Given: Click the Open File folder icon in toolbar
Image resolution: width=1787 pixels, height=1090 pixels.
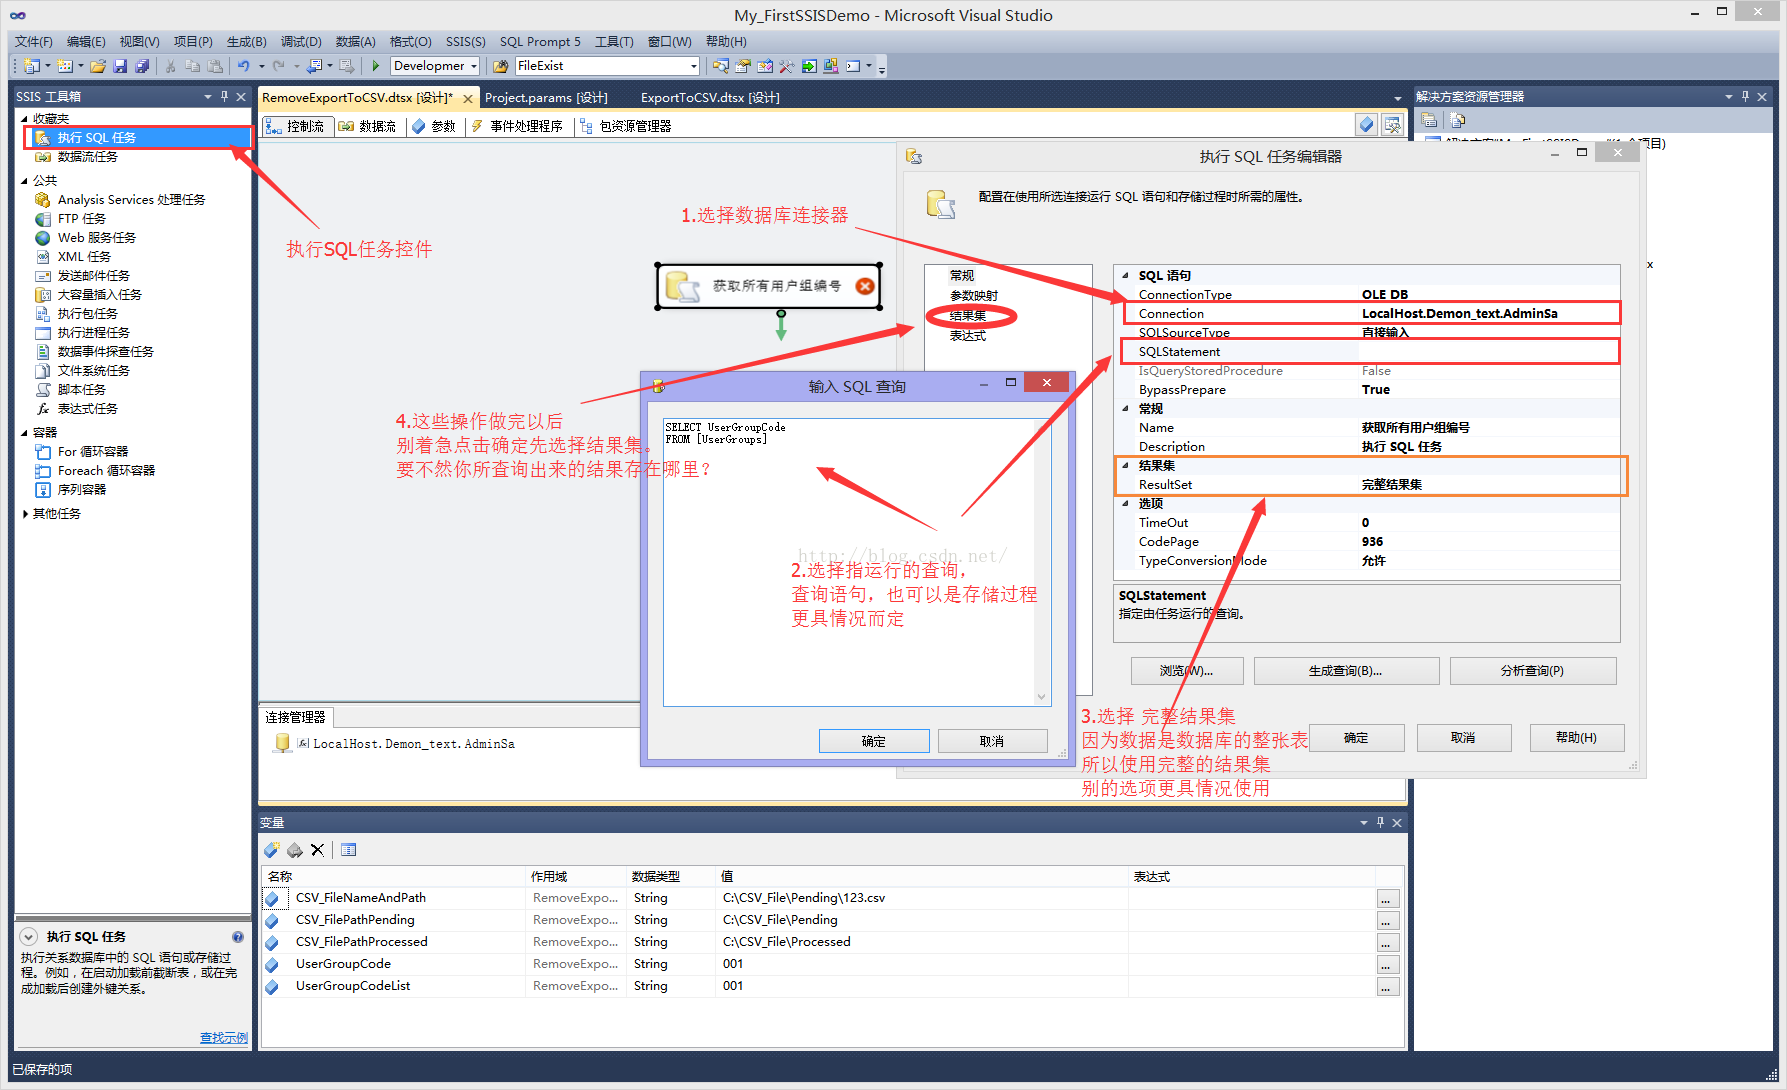Looking at the screenshot, I should pos(97,66).
